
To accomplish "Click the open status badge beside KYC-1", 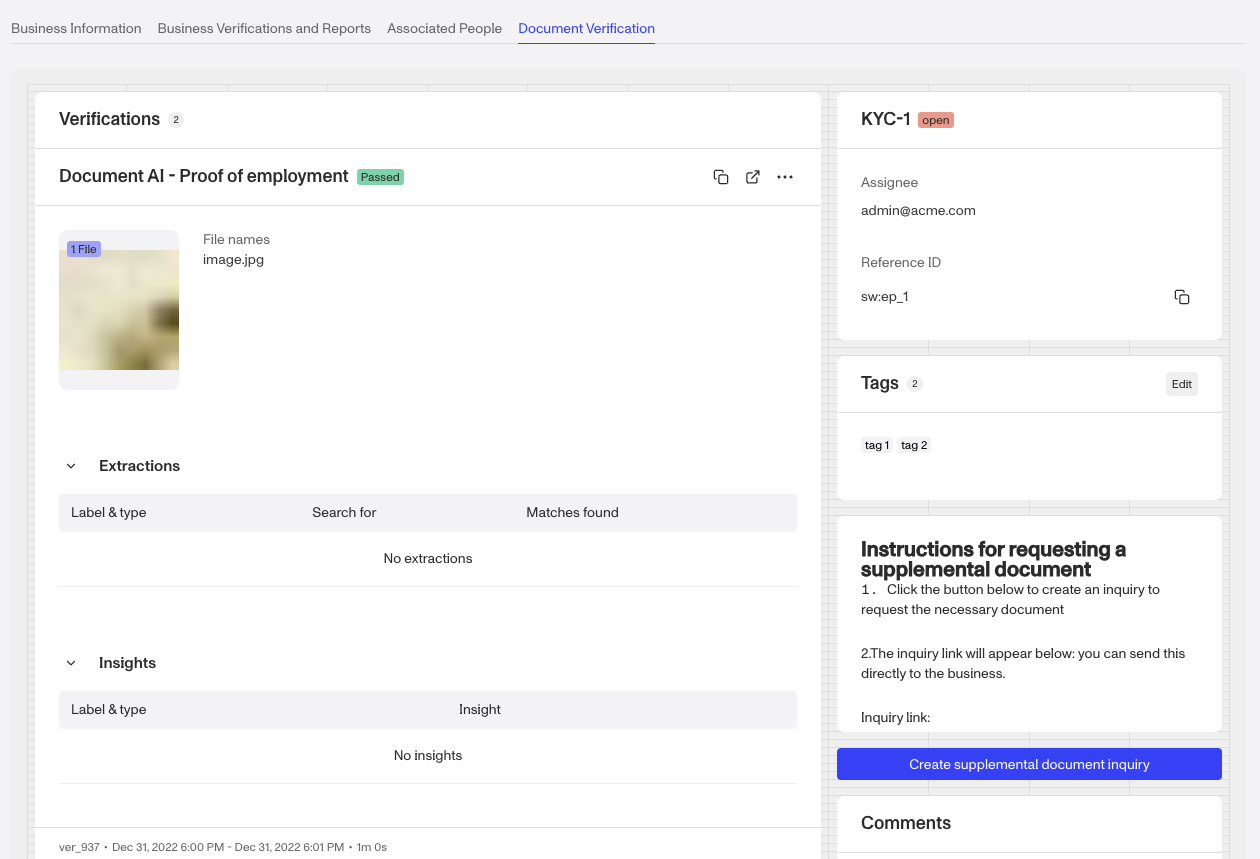I will coord(935,120).
